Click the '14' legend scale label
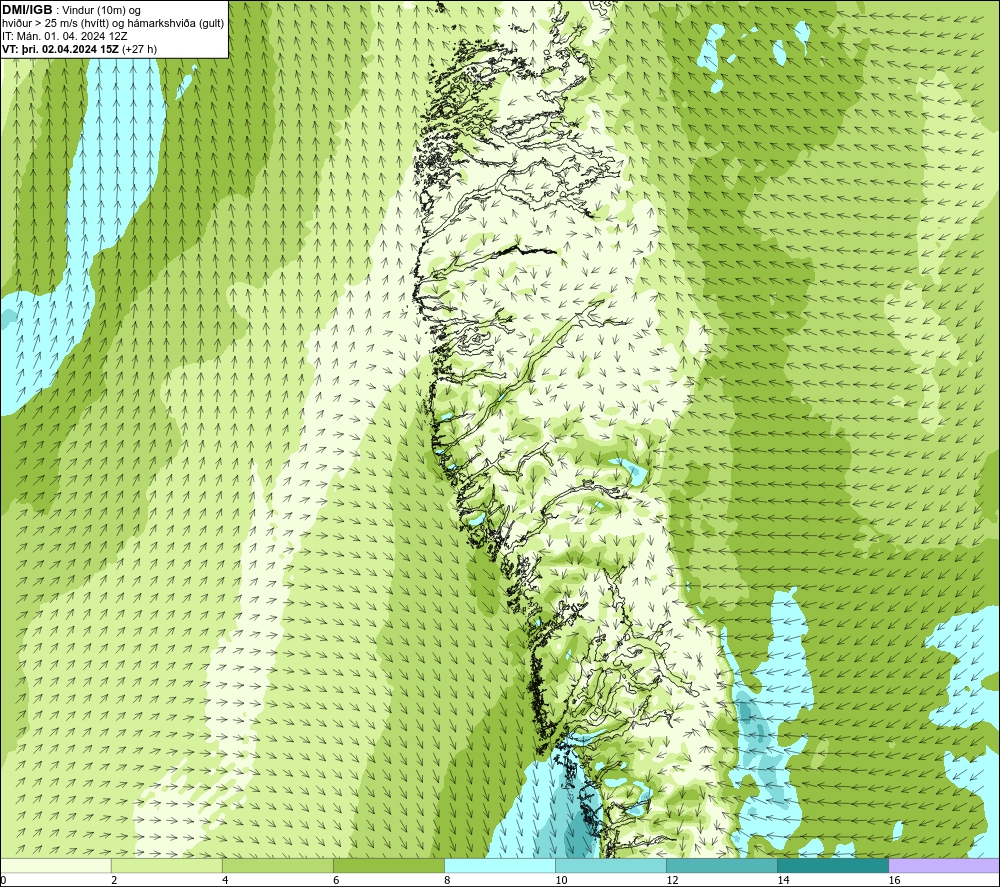The image size is (1000, 887). point(783,881)
